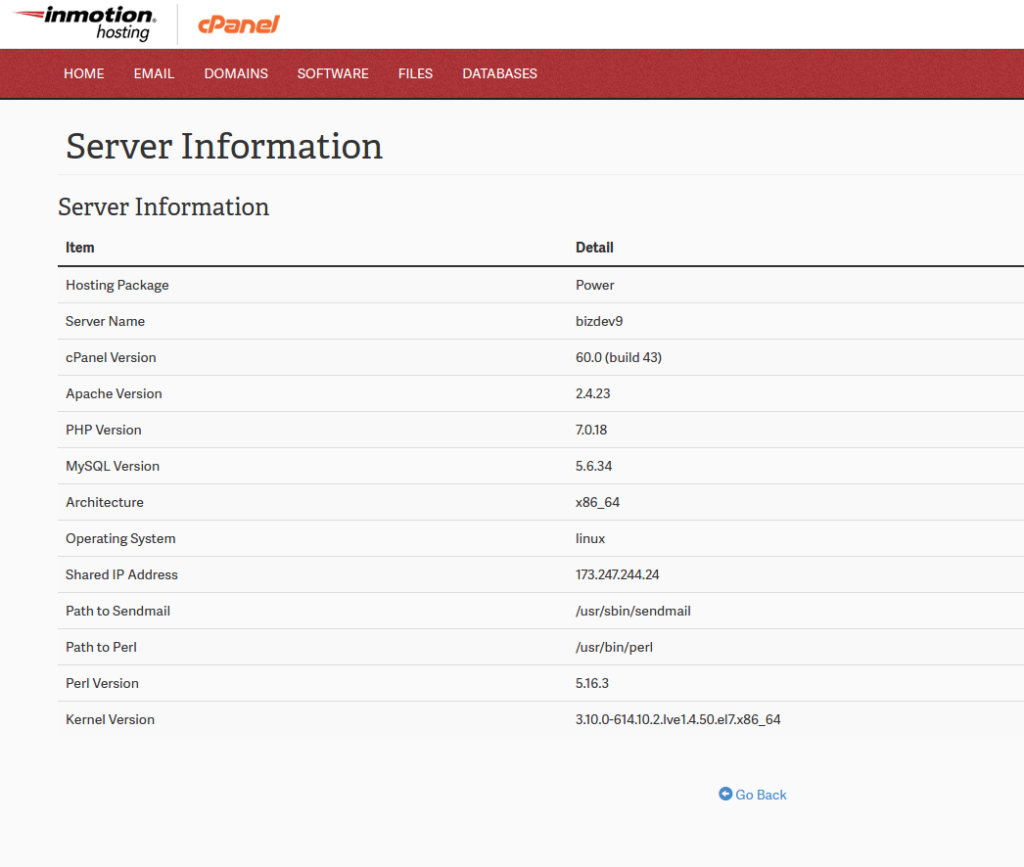The image size is (1024, 867).
Task: Click the Path to Perl value
Action: [613, 647]
